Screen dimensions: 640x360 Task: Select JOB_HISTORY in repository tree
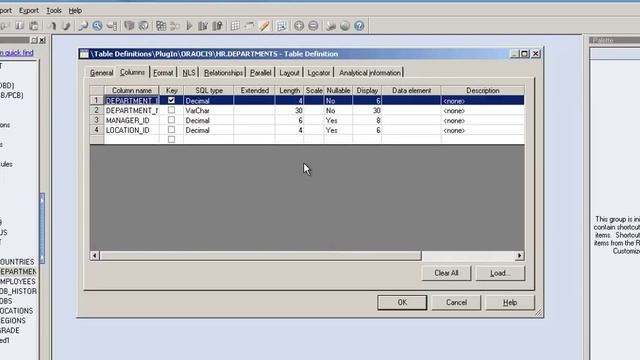click(x=18, y=291)
